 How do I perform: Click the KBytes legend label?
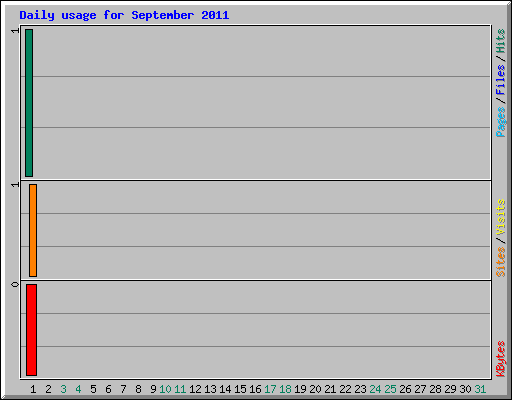point(500,359)
